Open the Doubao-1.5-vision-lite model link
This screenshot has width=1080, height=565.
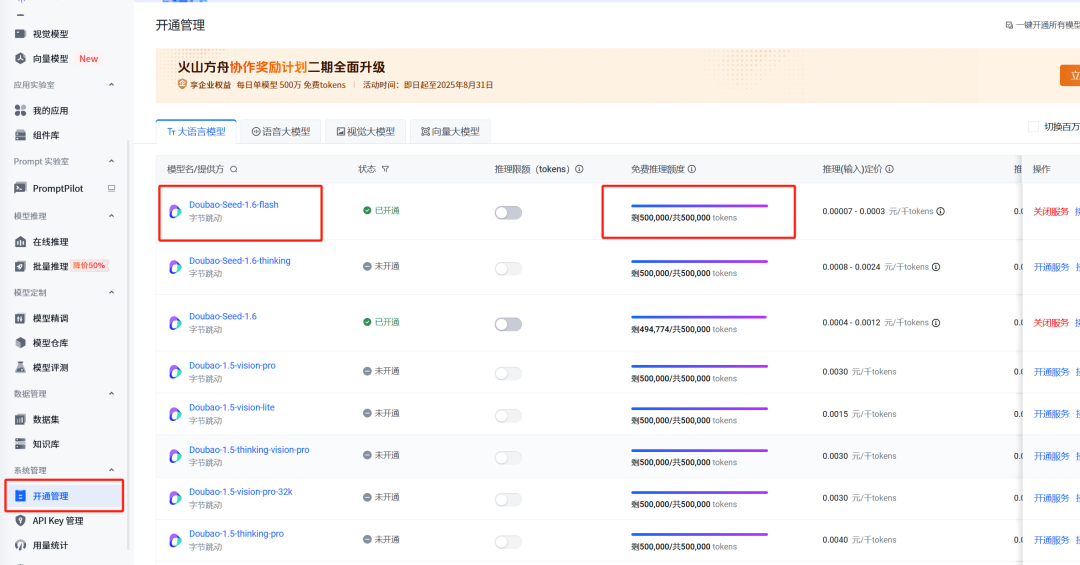pyautogui.click(x=231, y=407)
